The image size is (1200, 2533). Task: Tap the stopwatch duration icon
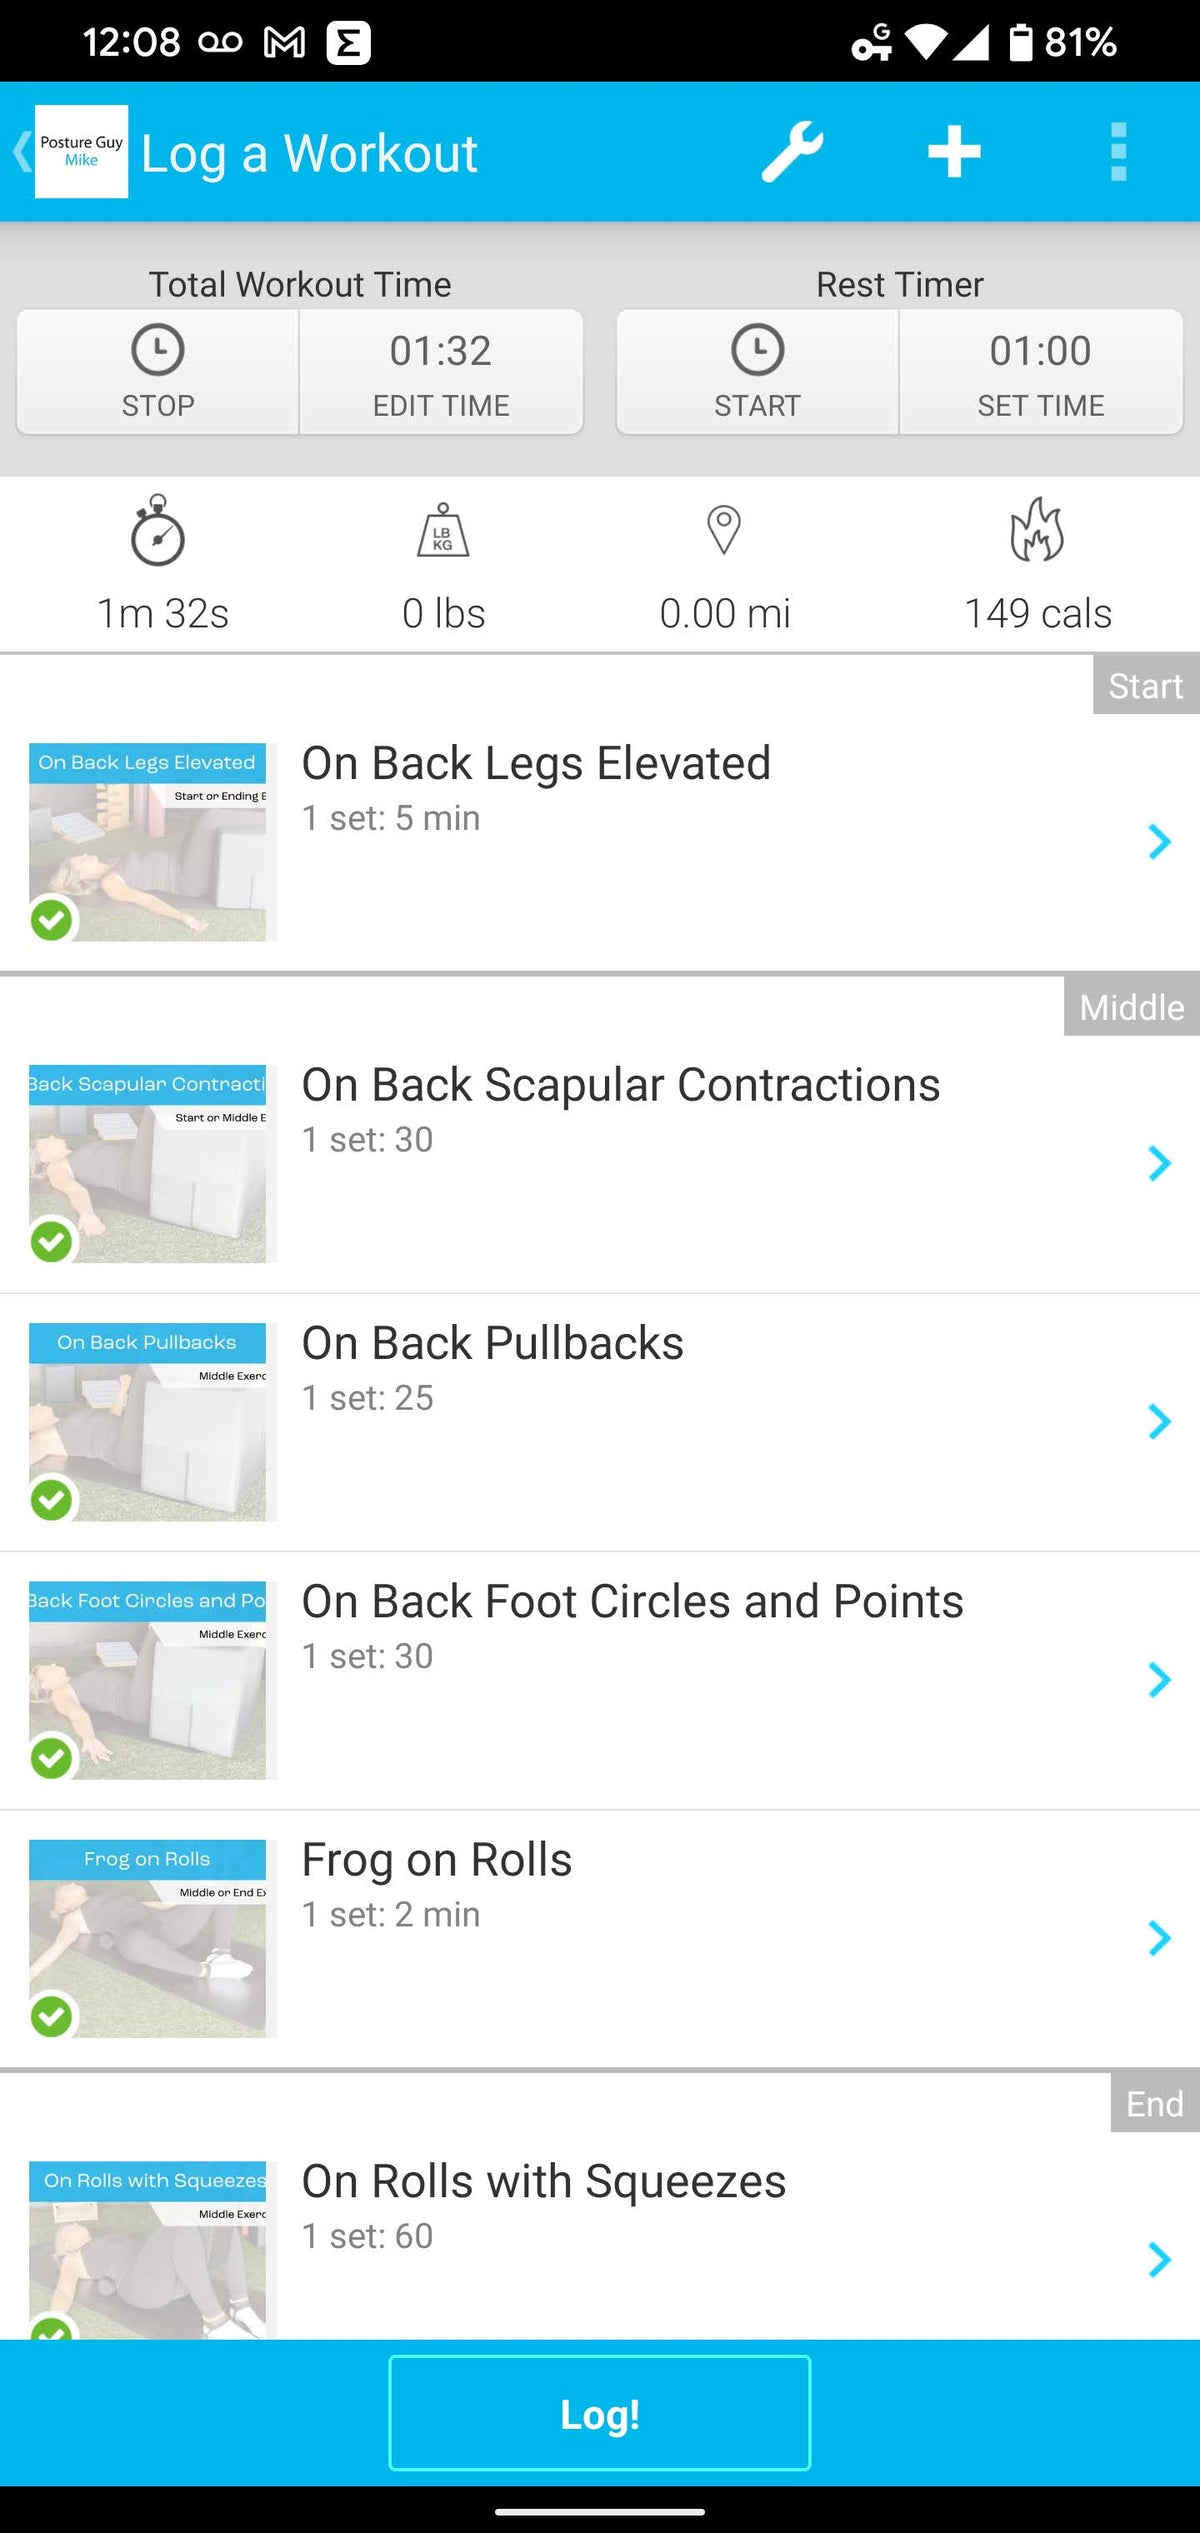tap(158, 531)
